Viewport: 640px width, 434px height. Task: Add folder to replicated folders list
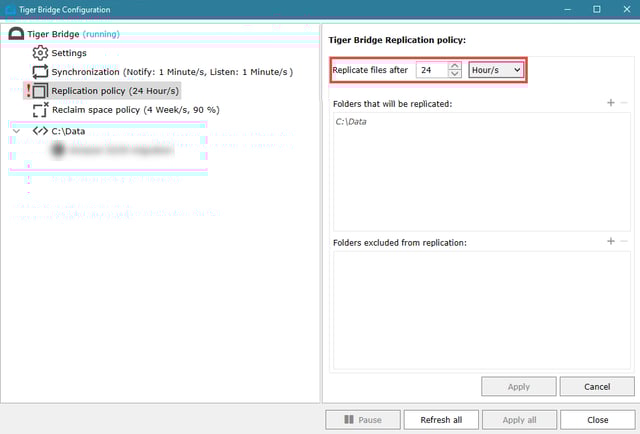(611, 103)
